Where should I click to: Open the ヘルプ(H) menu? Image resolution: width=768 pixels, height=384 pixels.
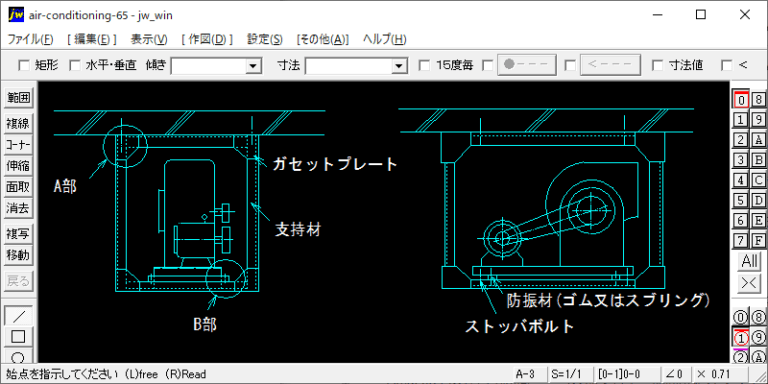click(384, 40)
